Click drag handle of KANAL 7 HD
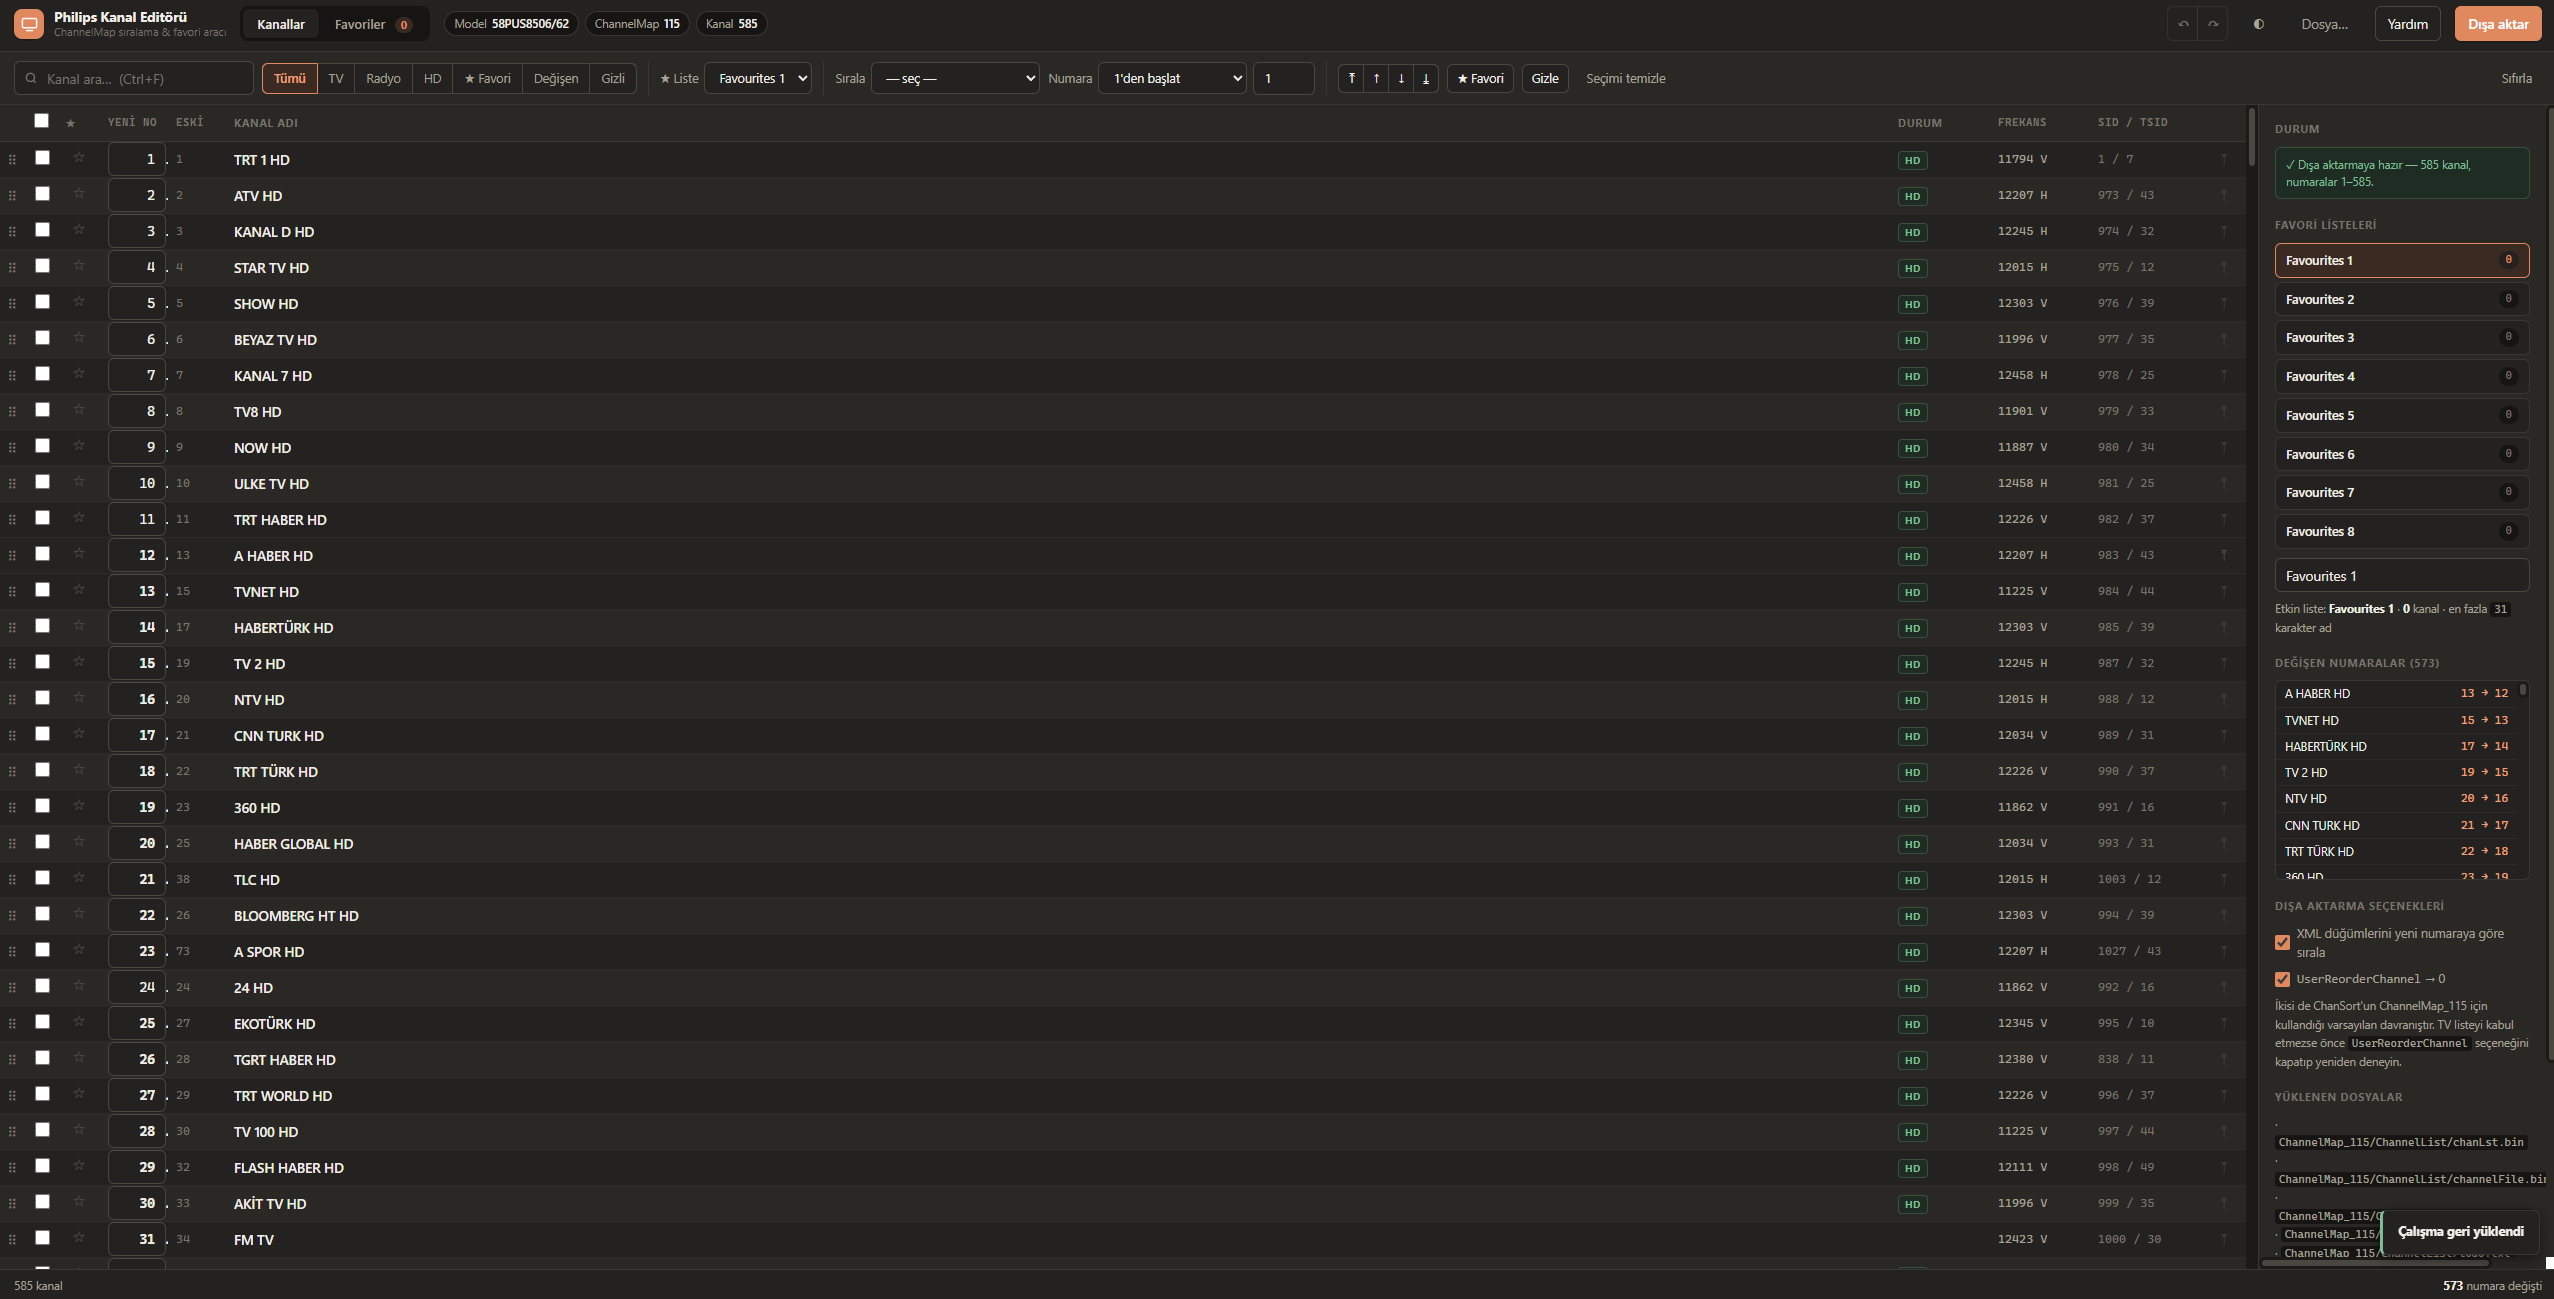This screenshot has width=2554, height=1299. [12, 376]
